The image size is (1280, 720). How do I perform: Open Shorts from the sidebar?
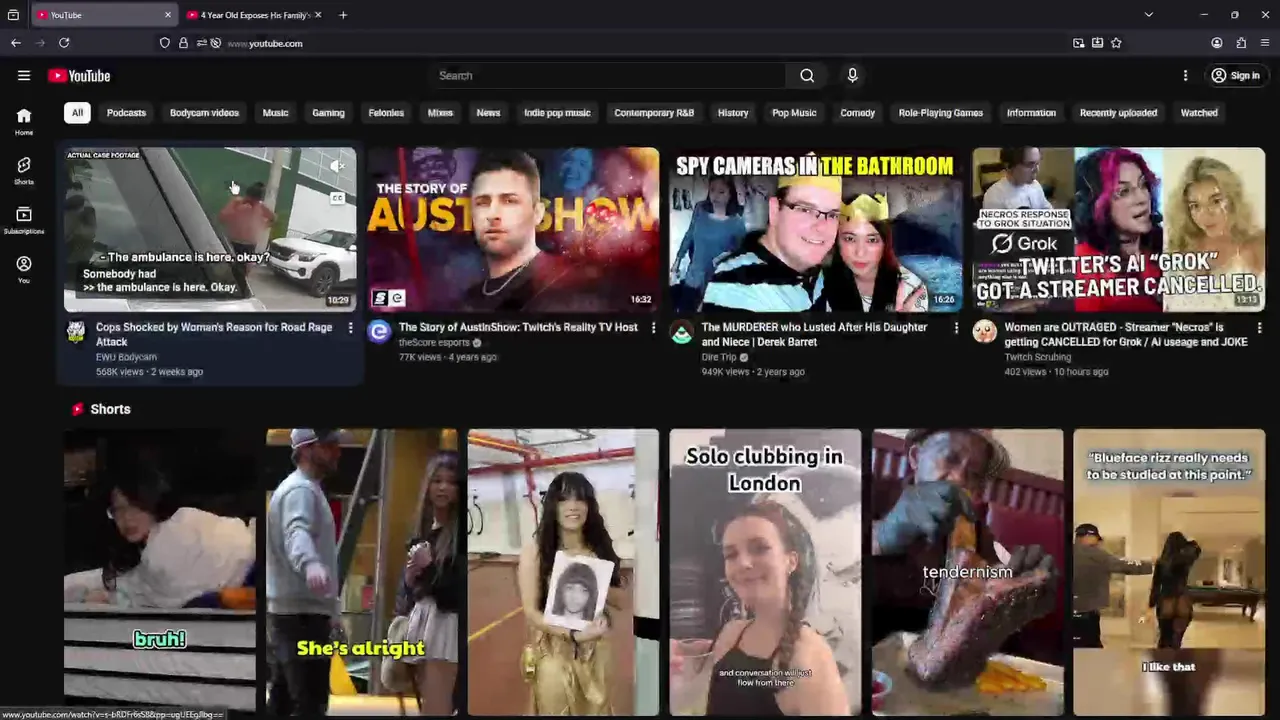pos(24,171)
